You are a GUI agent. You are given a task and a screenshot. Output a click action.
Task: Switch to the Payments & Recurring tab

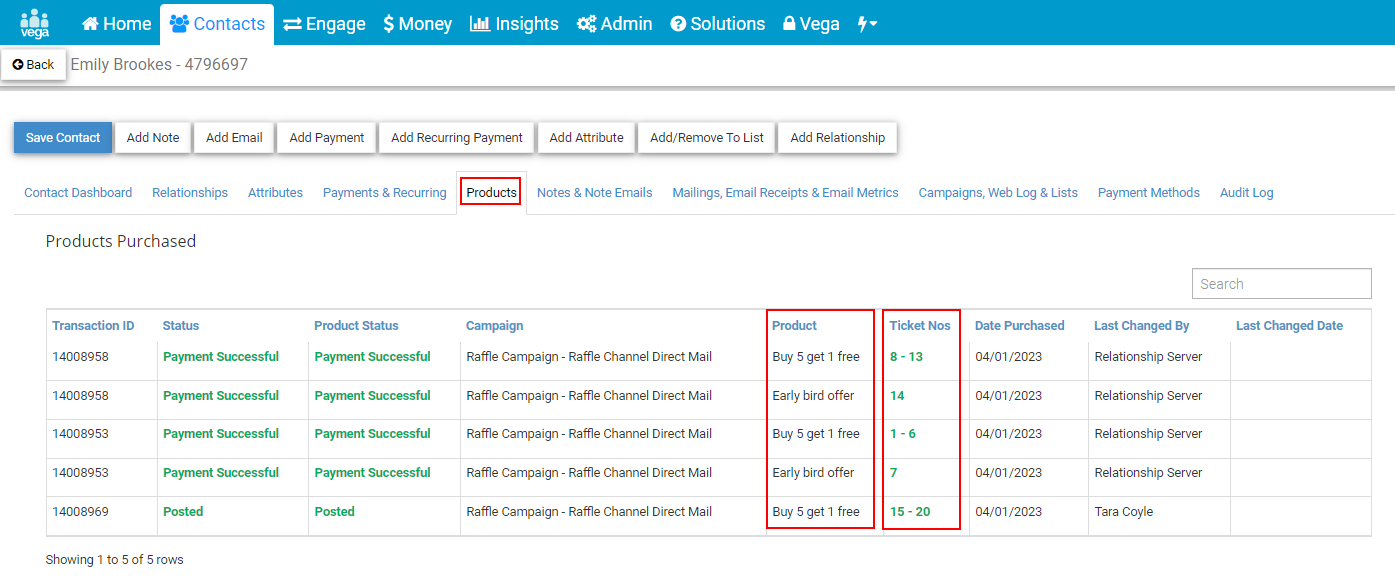tap(385, 193)
